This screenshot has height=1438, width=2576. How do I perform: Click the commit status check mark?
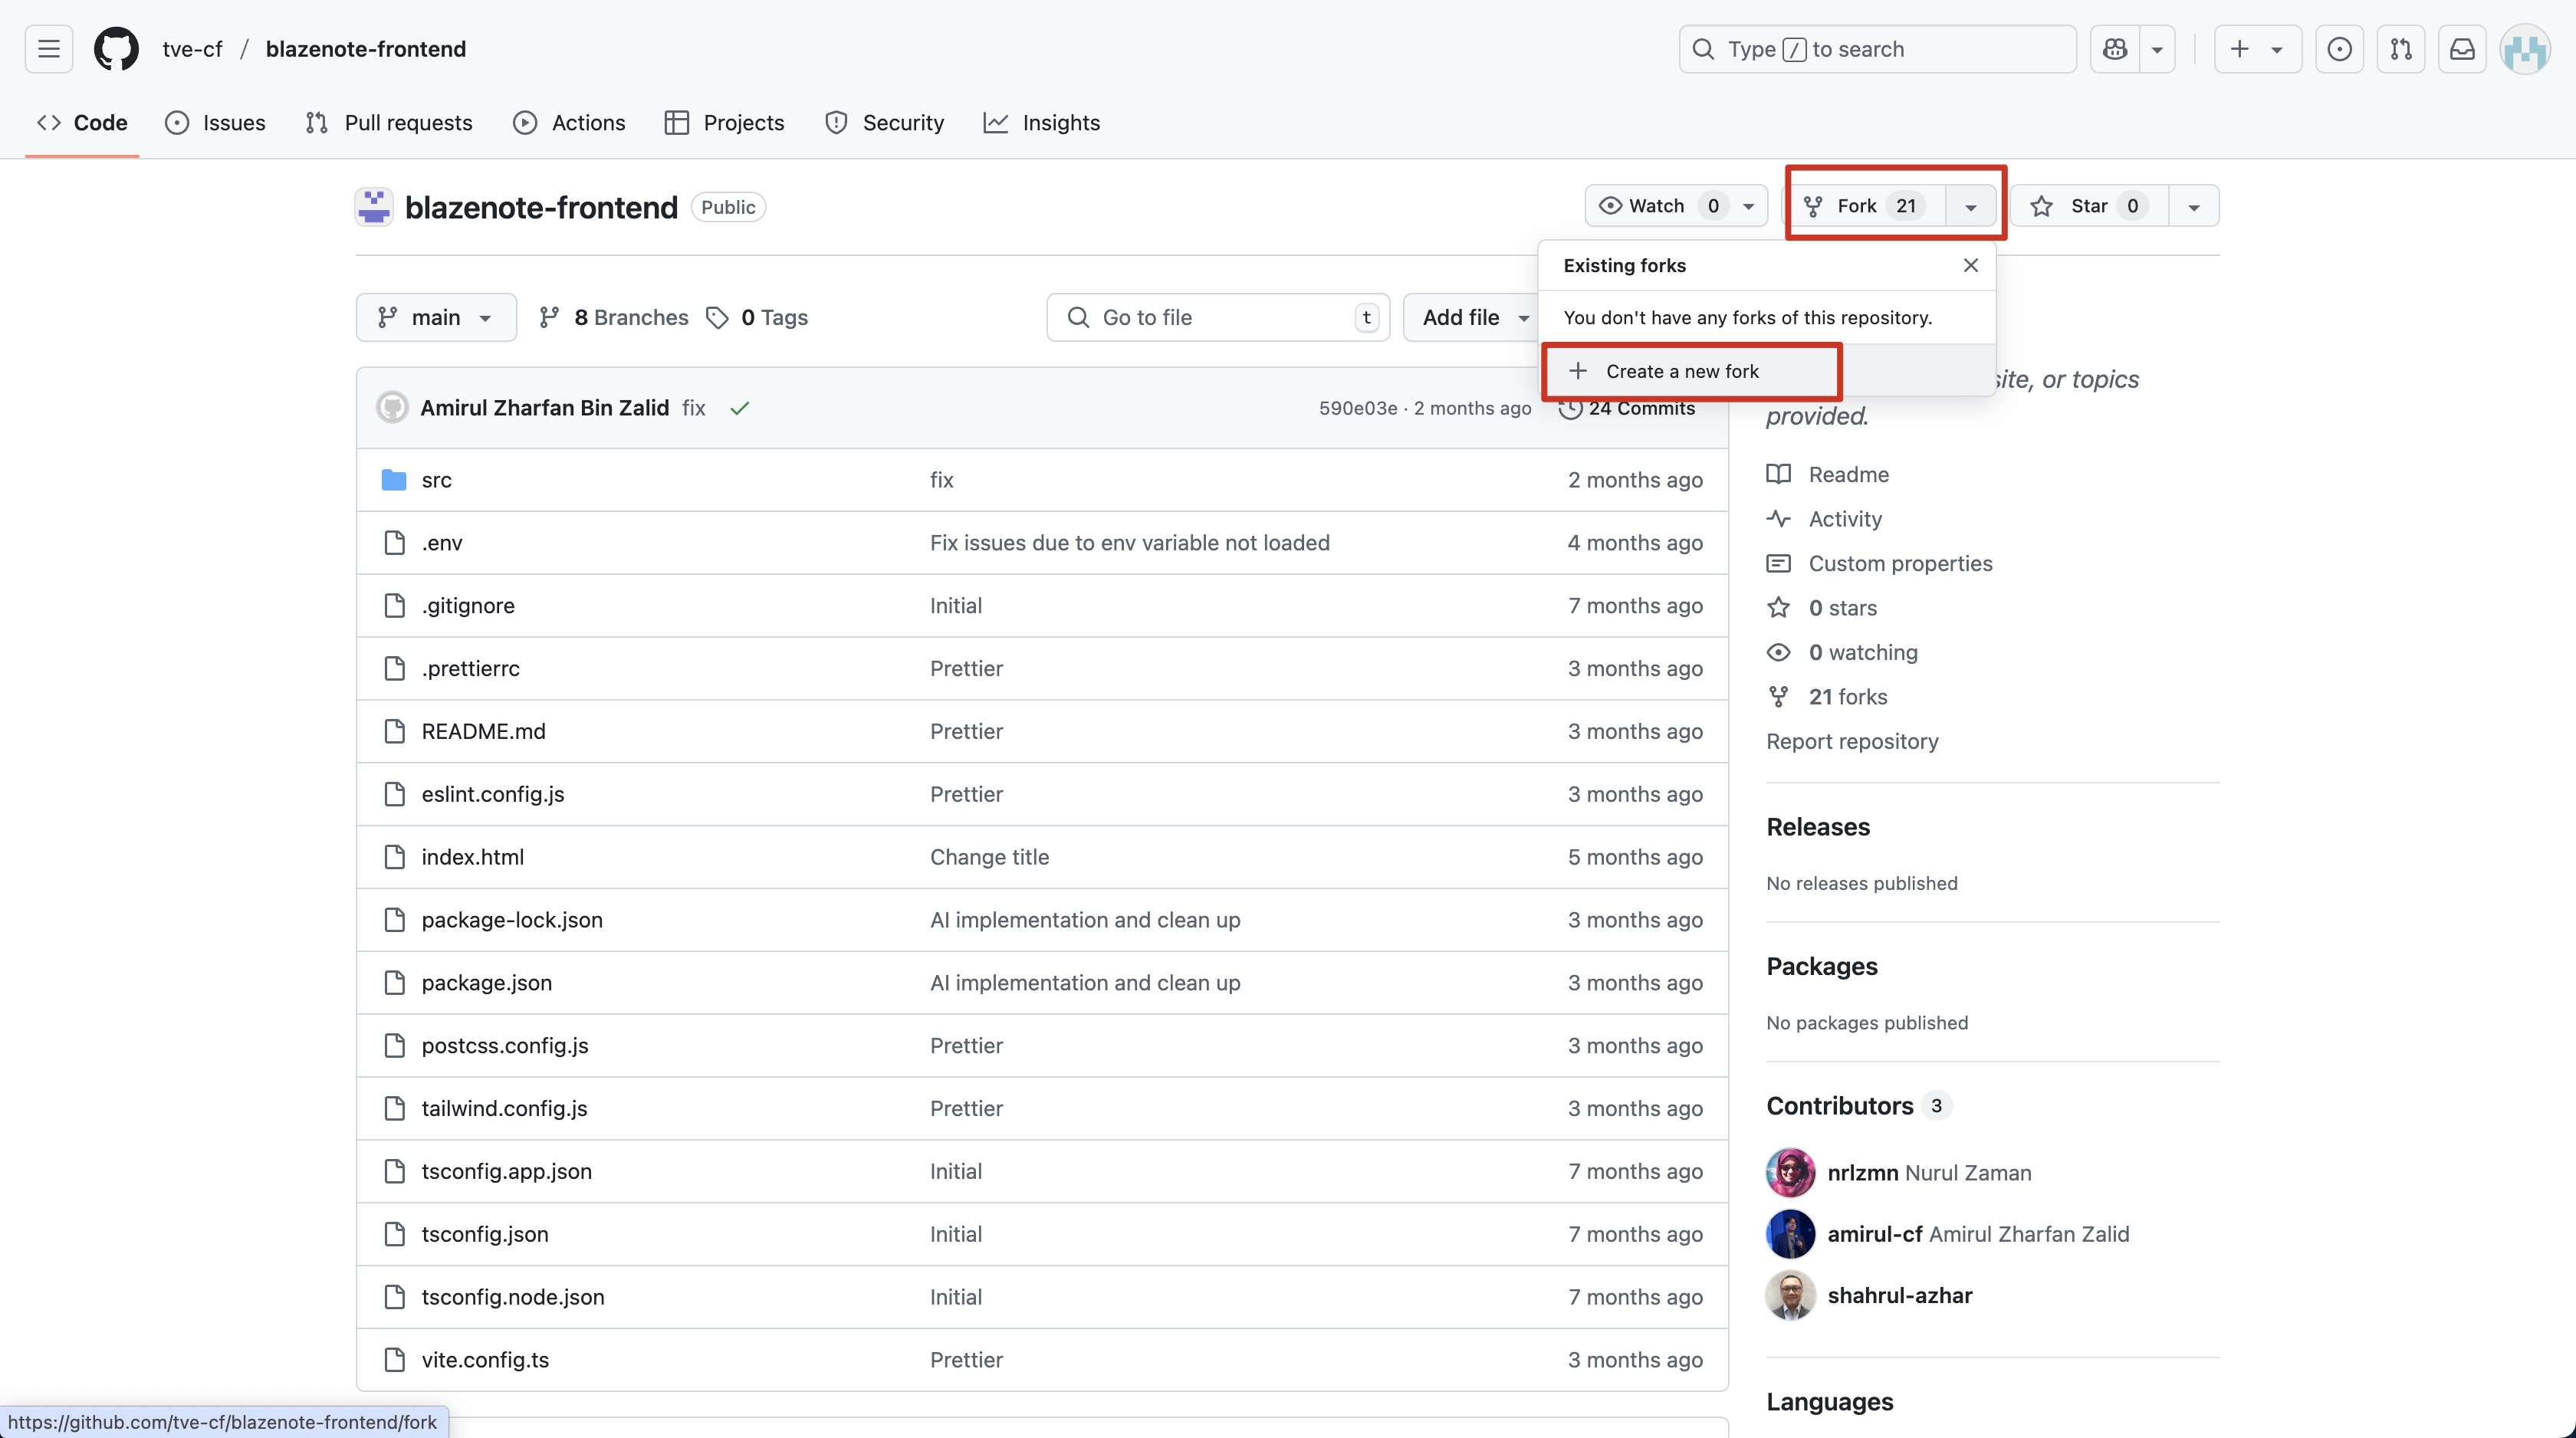[739, 408]
